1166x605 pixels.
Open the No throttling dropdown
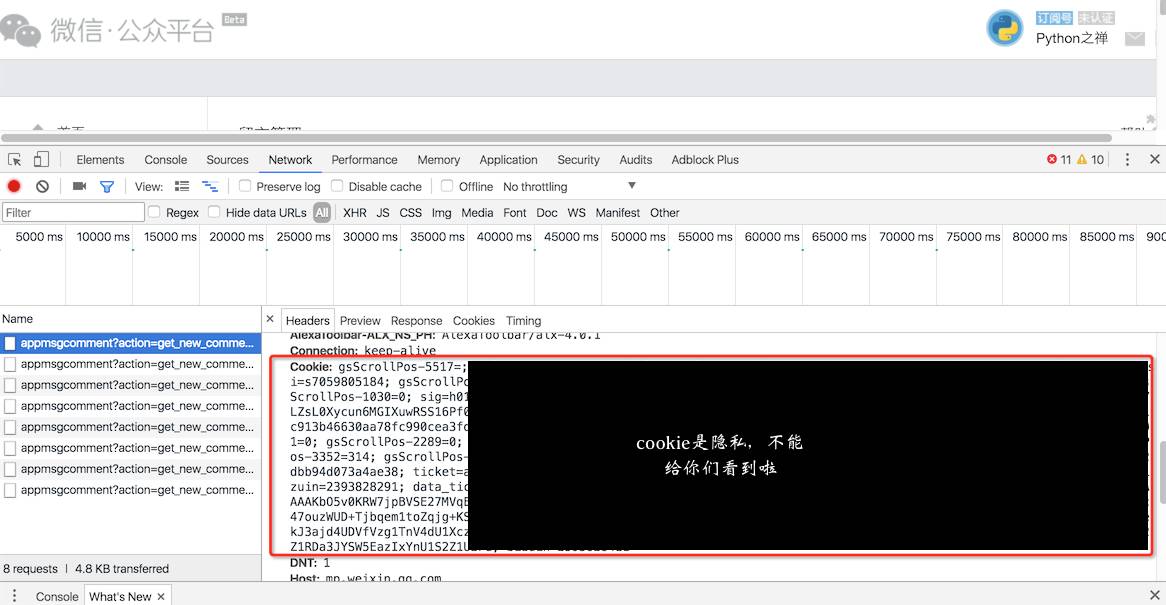(570, 187)
